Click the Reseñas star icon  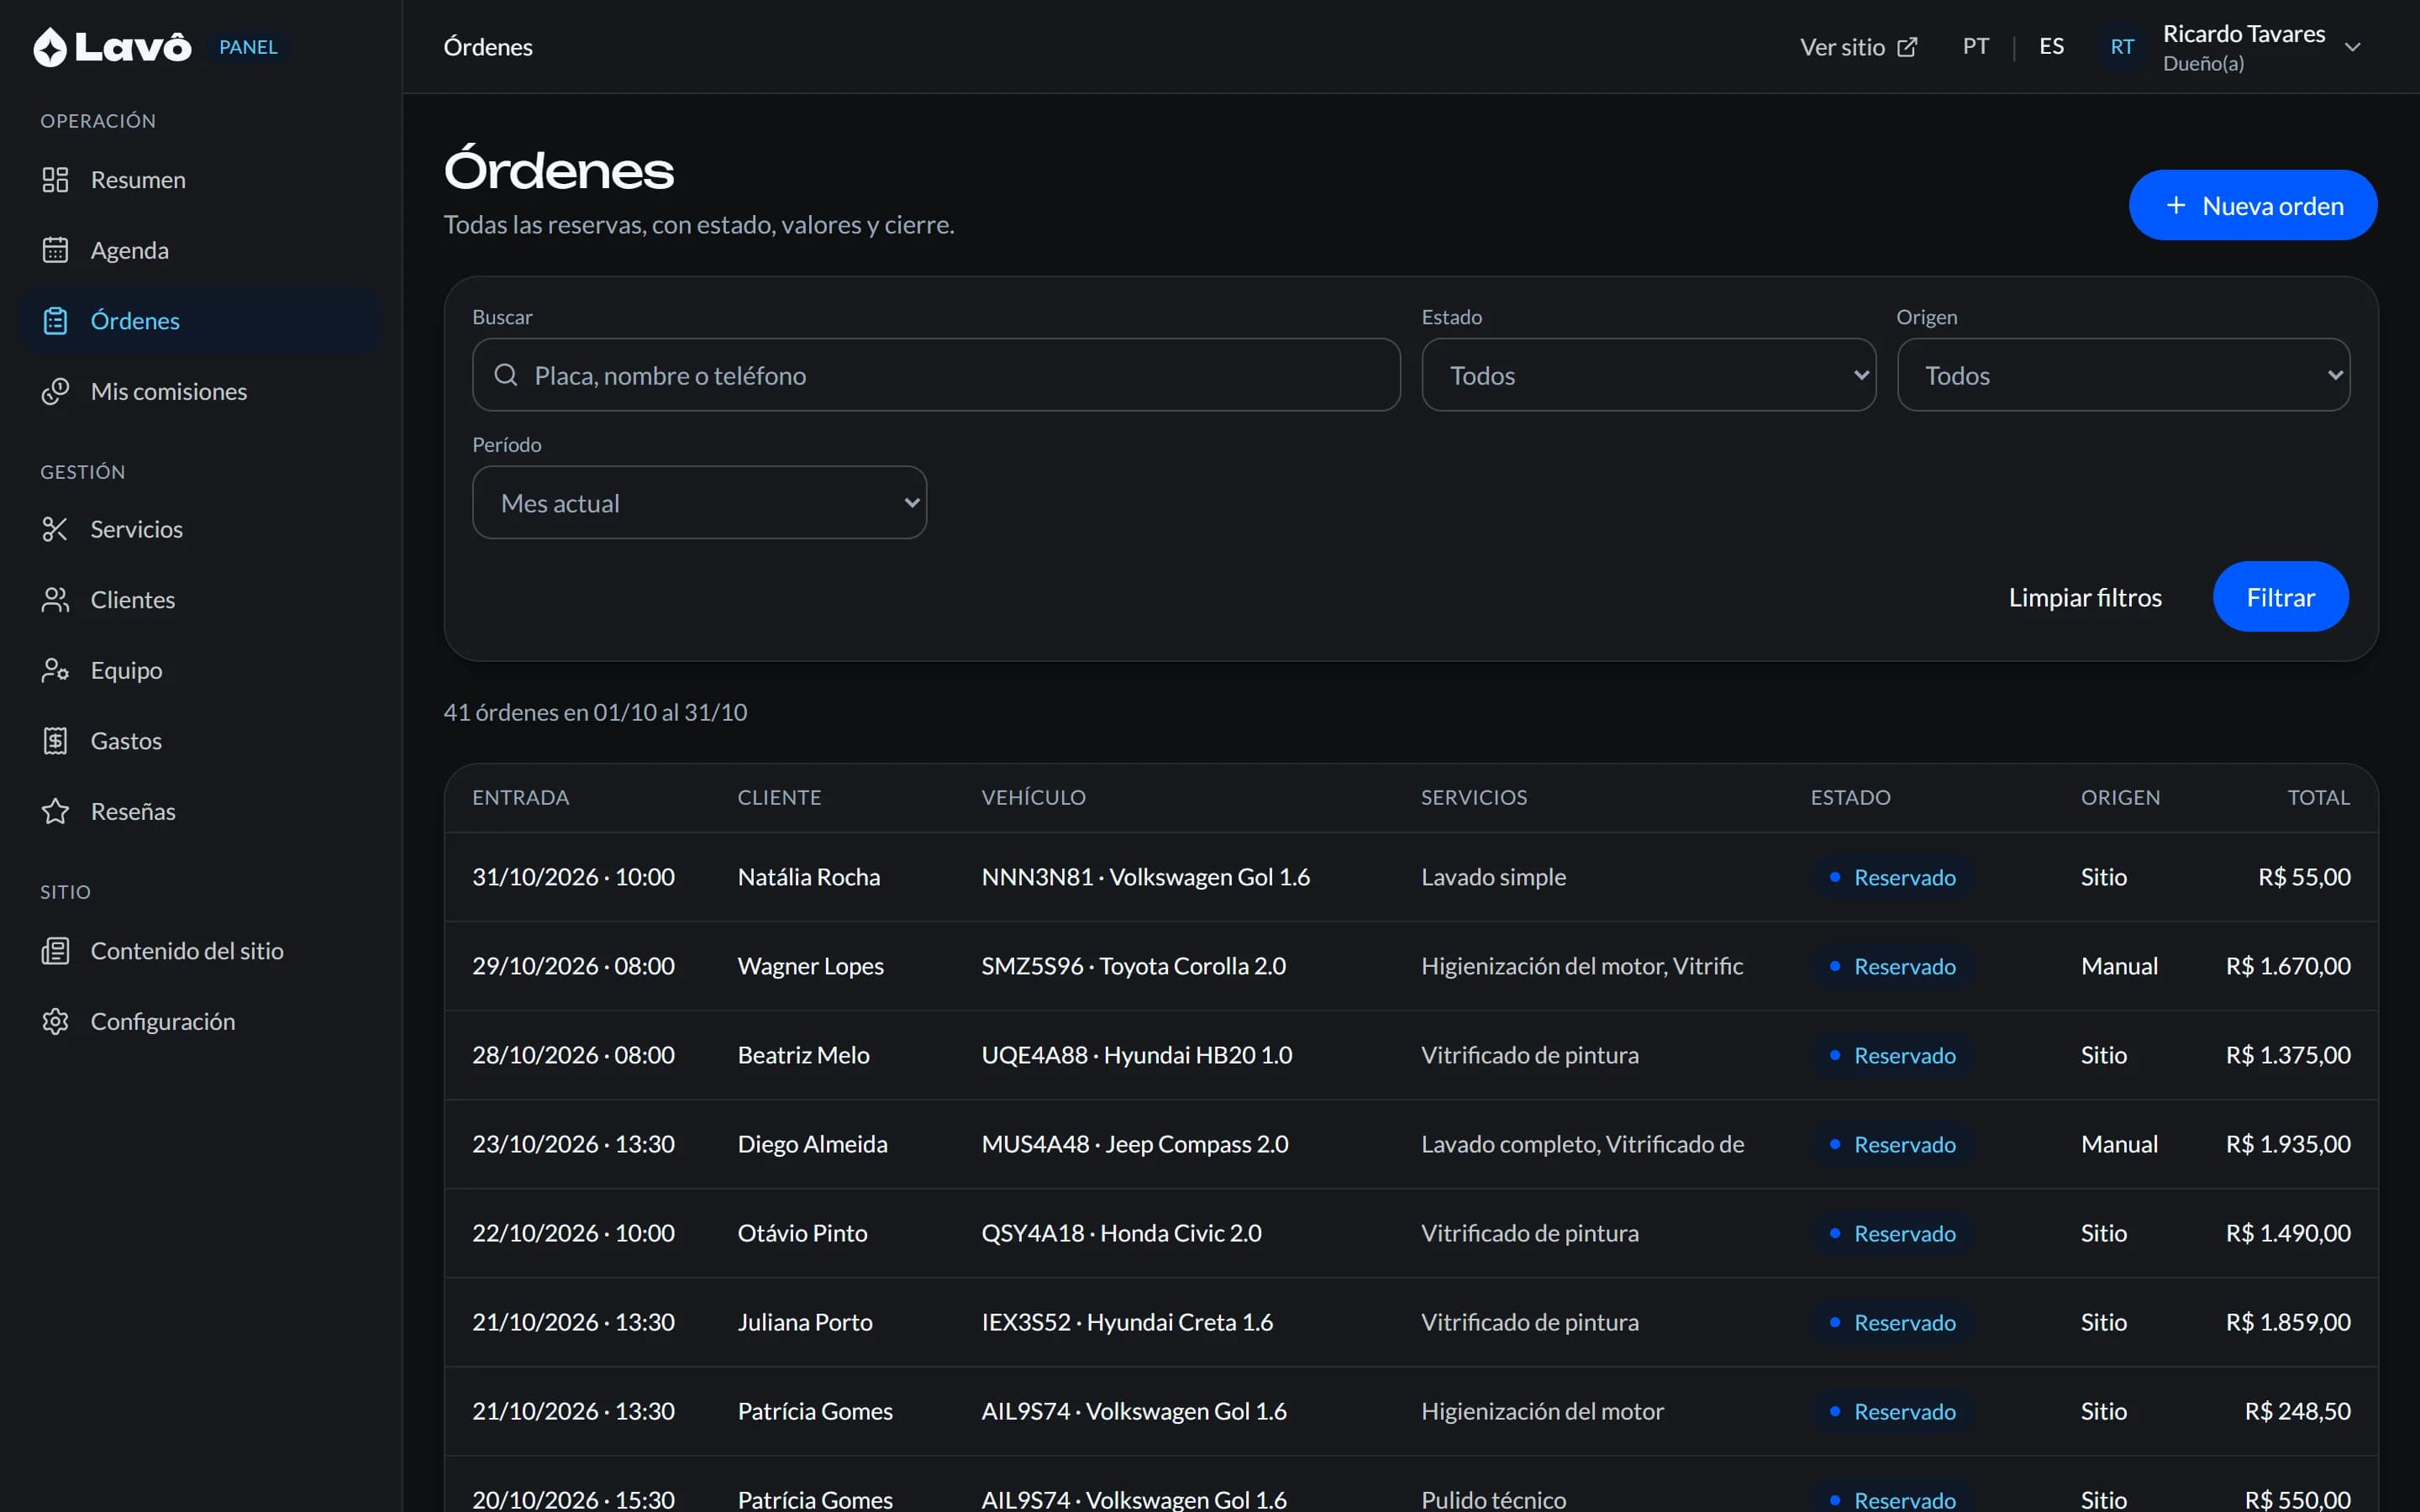point(55,811)
